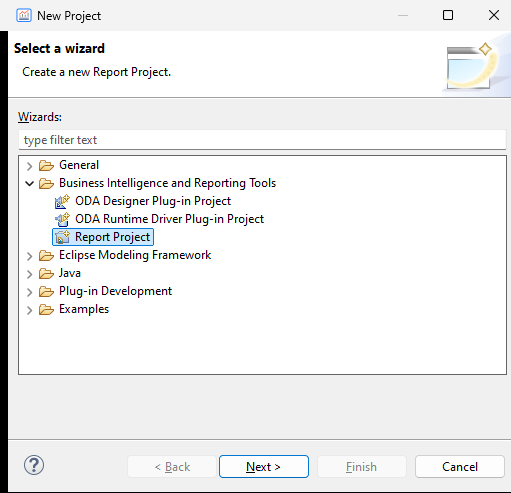This screenshot has height=493, width=511.
Task: Click the General folder icon
Action: pos(46,165)
